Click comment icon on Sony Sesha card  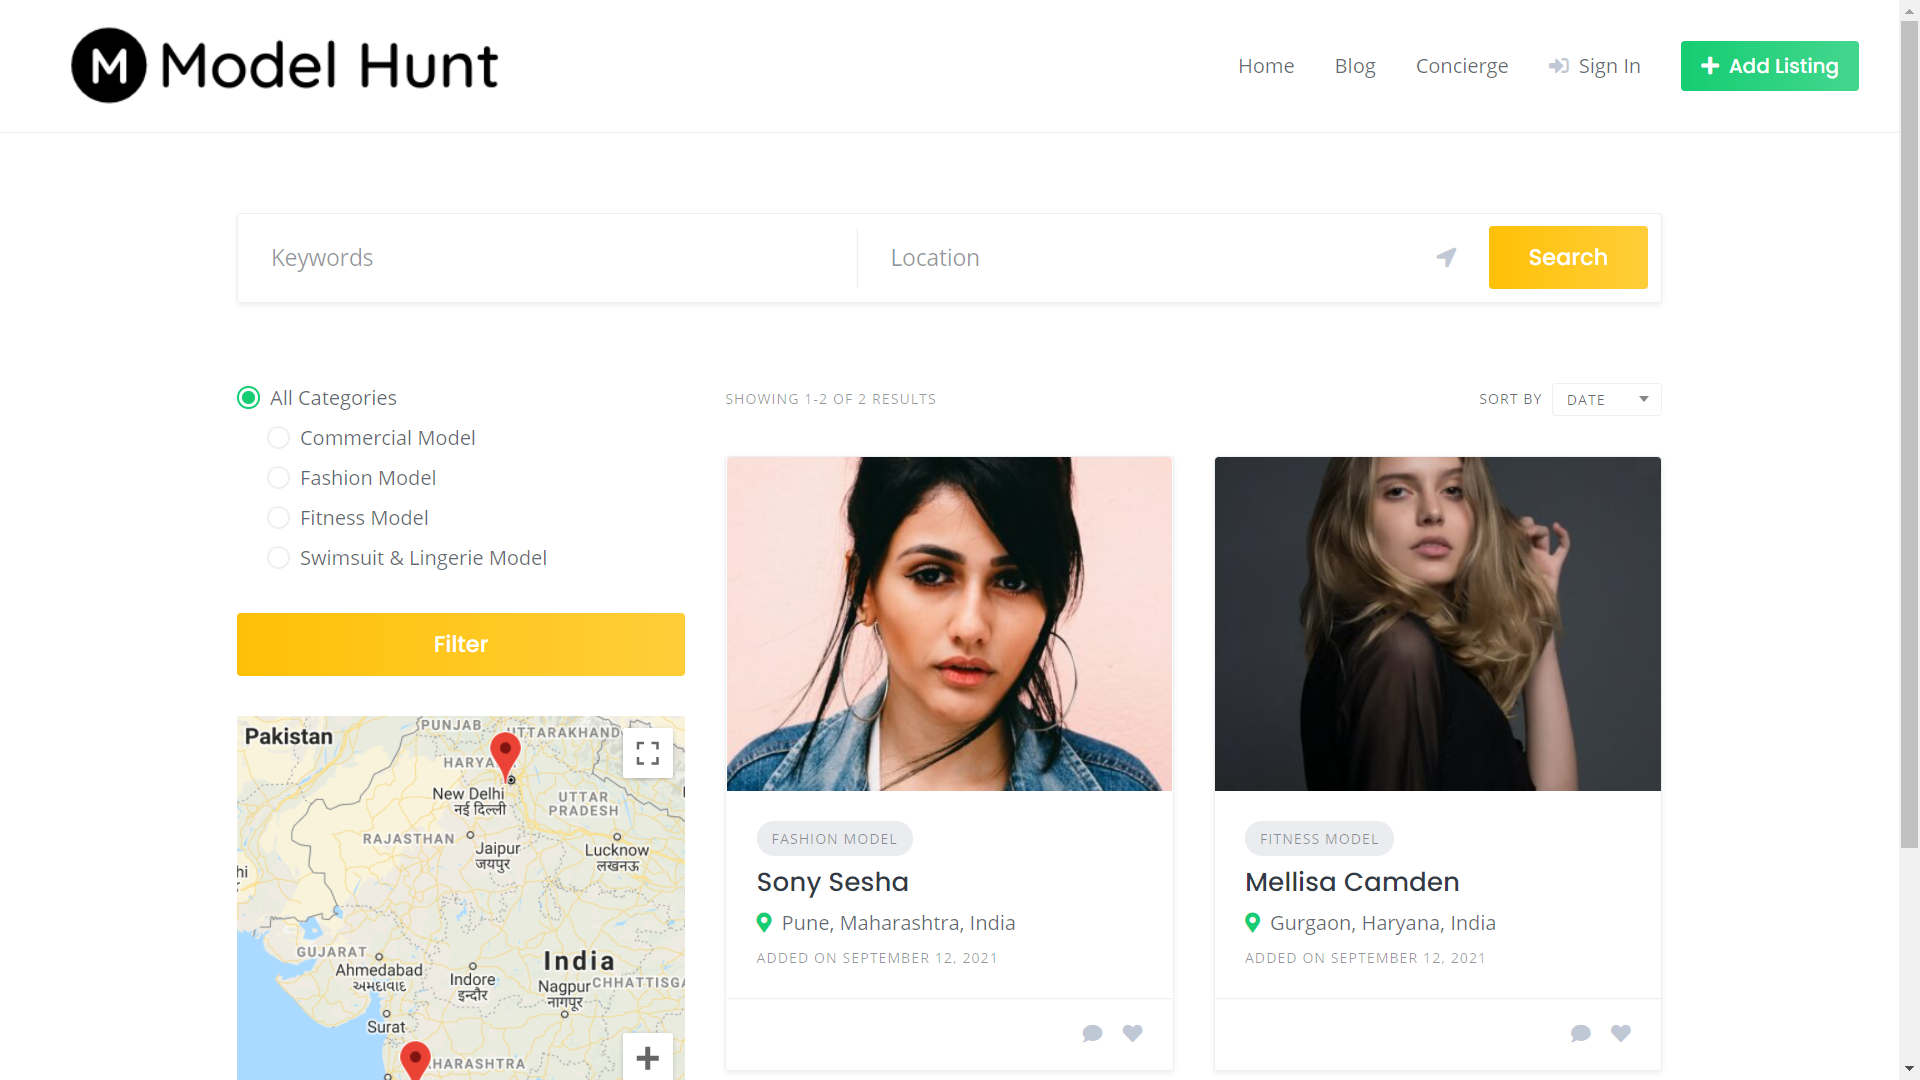1092,1033
